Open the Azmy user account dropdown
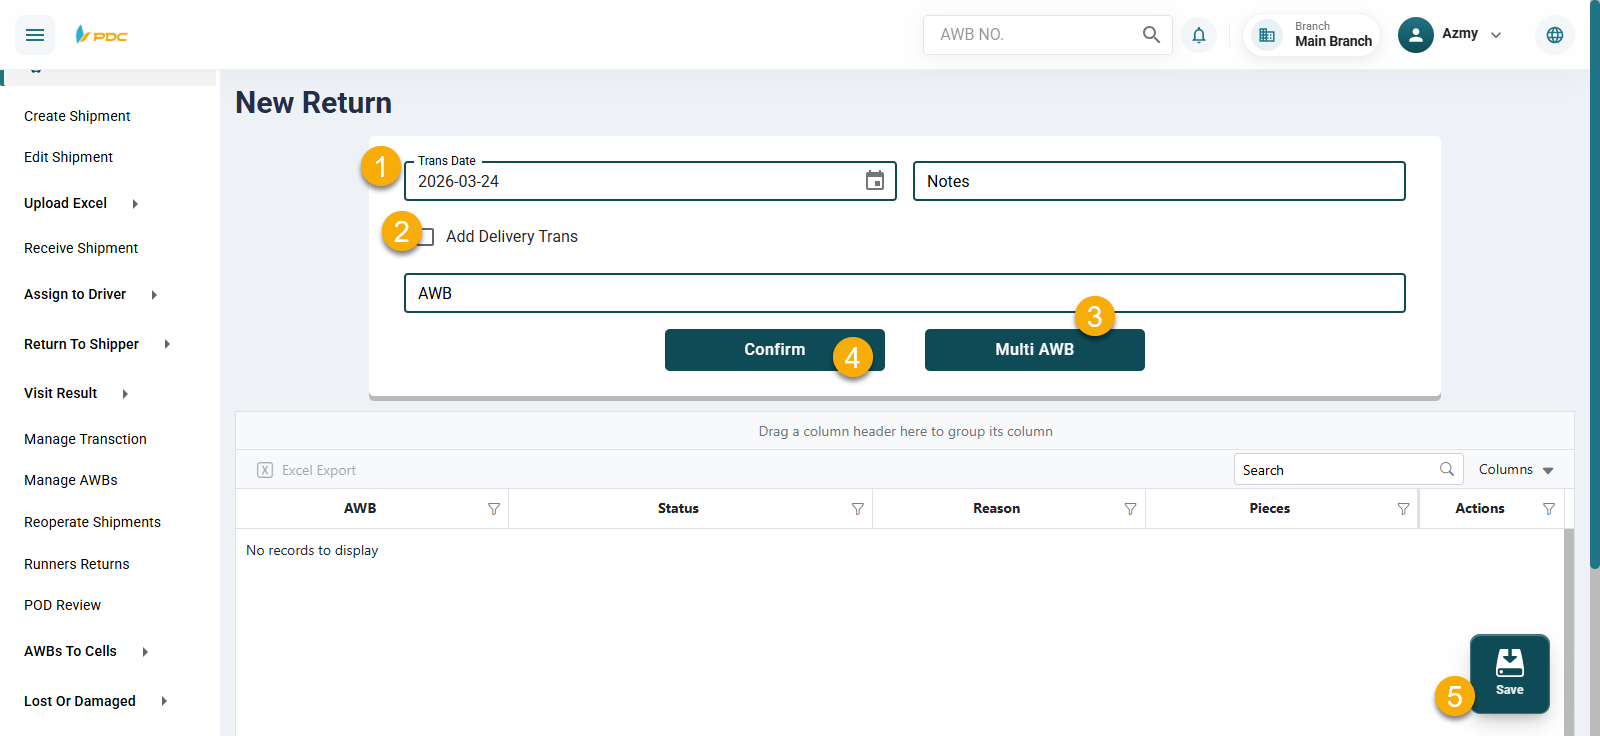The image size is (1600, 736). click(x=1451, y=35)
